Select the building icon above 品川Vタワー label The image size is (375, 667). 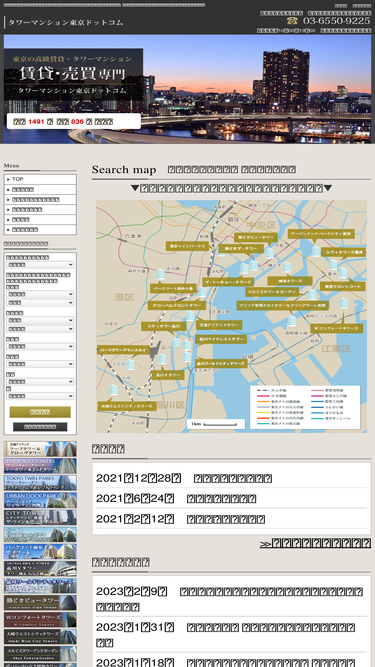point(162,359)
